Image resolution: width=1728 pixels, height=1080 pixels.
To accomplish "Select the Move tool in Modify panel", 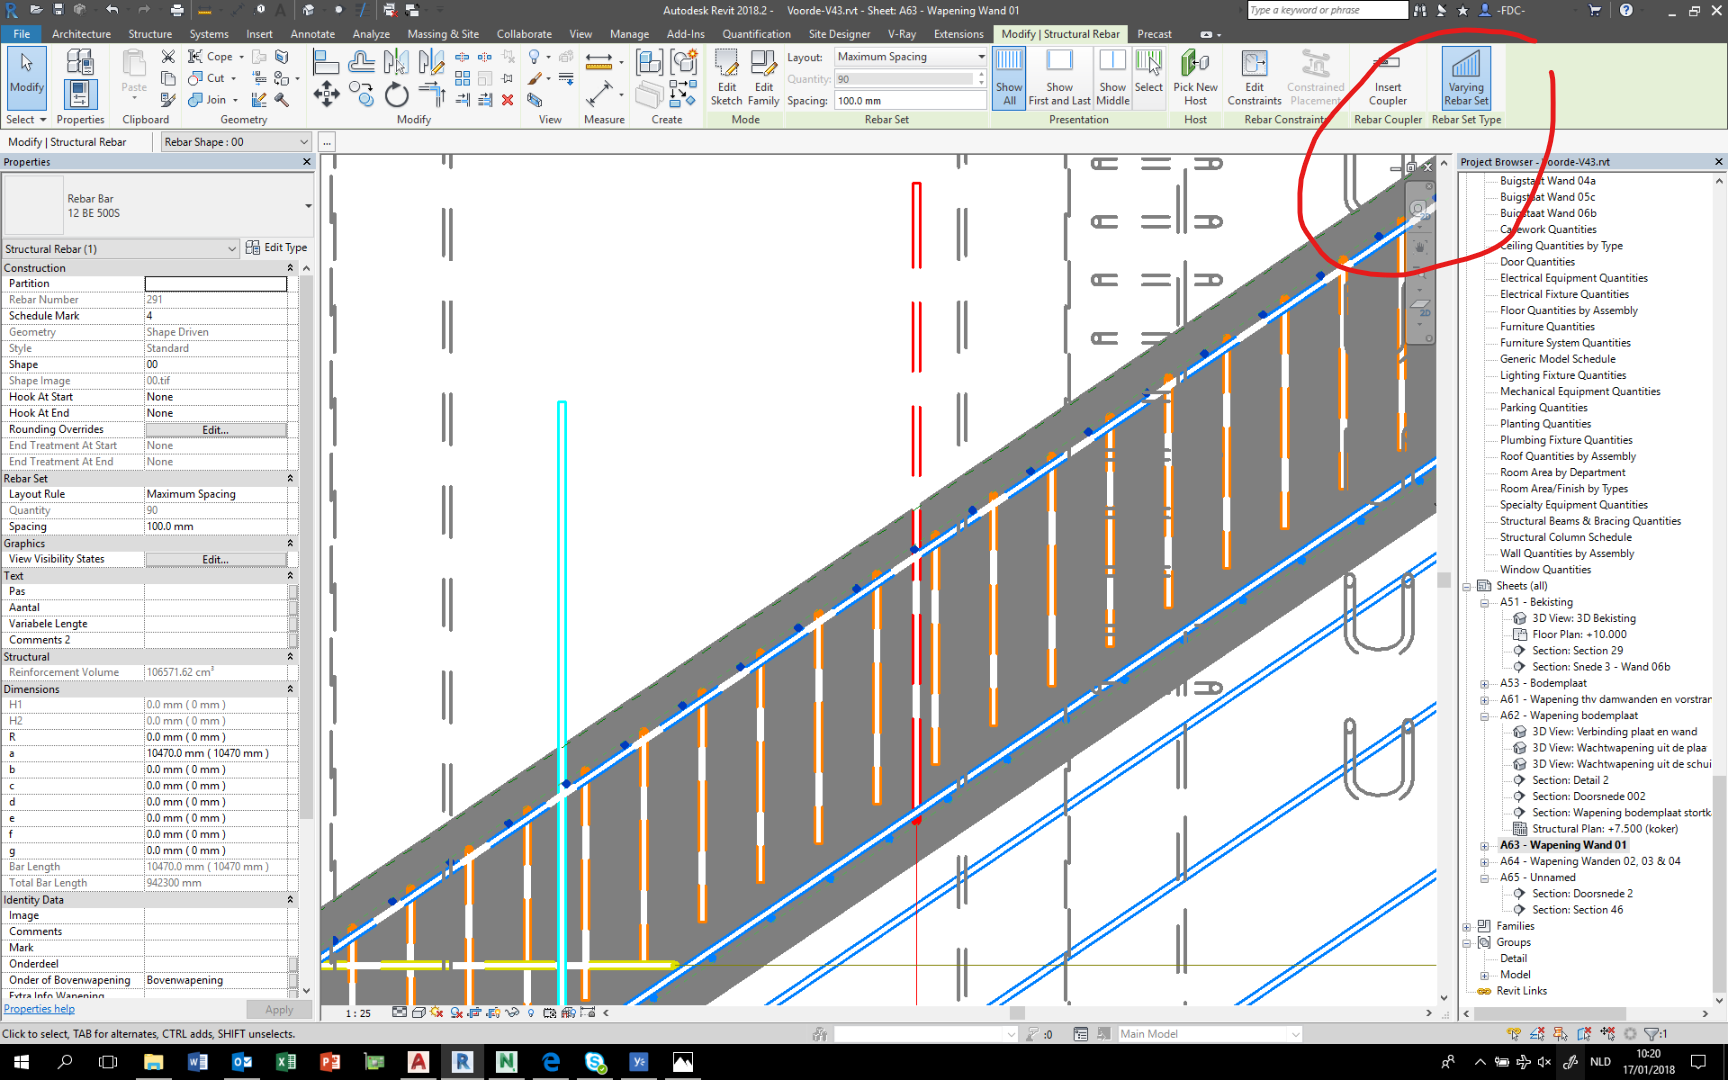I will pyautogui.click(x=325, y=94).
